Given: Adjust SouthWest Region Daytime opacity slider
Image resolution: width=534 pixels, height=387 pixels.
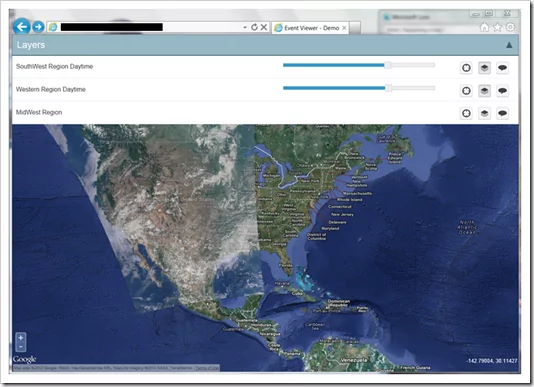Looking at the screenshot, I should coord(388,65).
